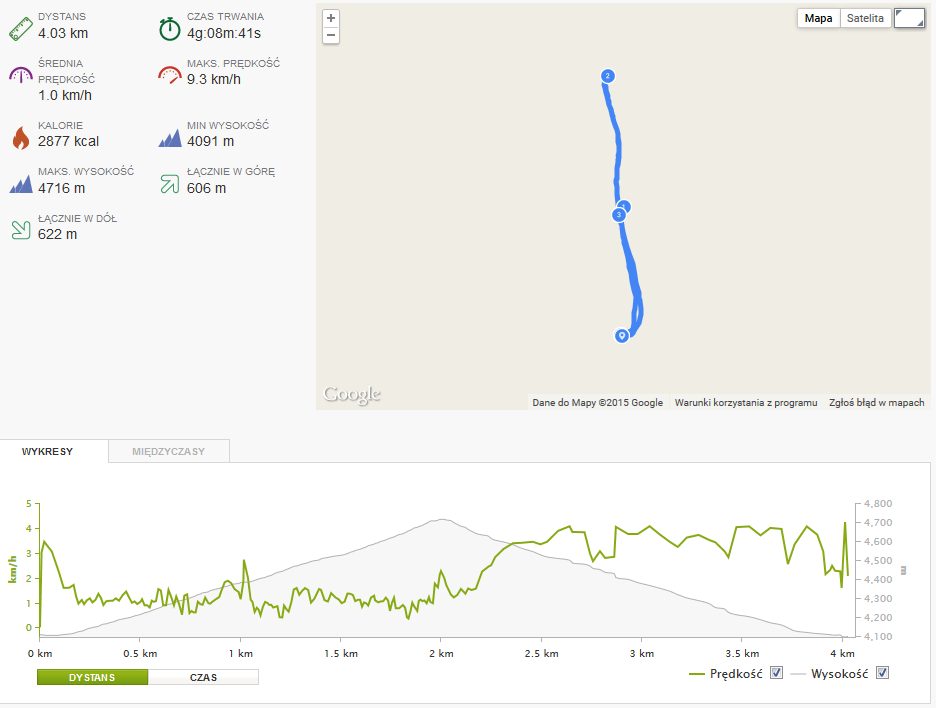This screenshot has width=936, height=708.
Task: Click the total ascent arrow icon
Action: tap(170, 184)
